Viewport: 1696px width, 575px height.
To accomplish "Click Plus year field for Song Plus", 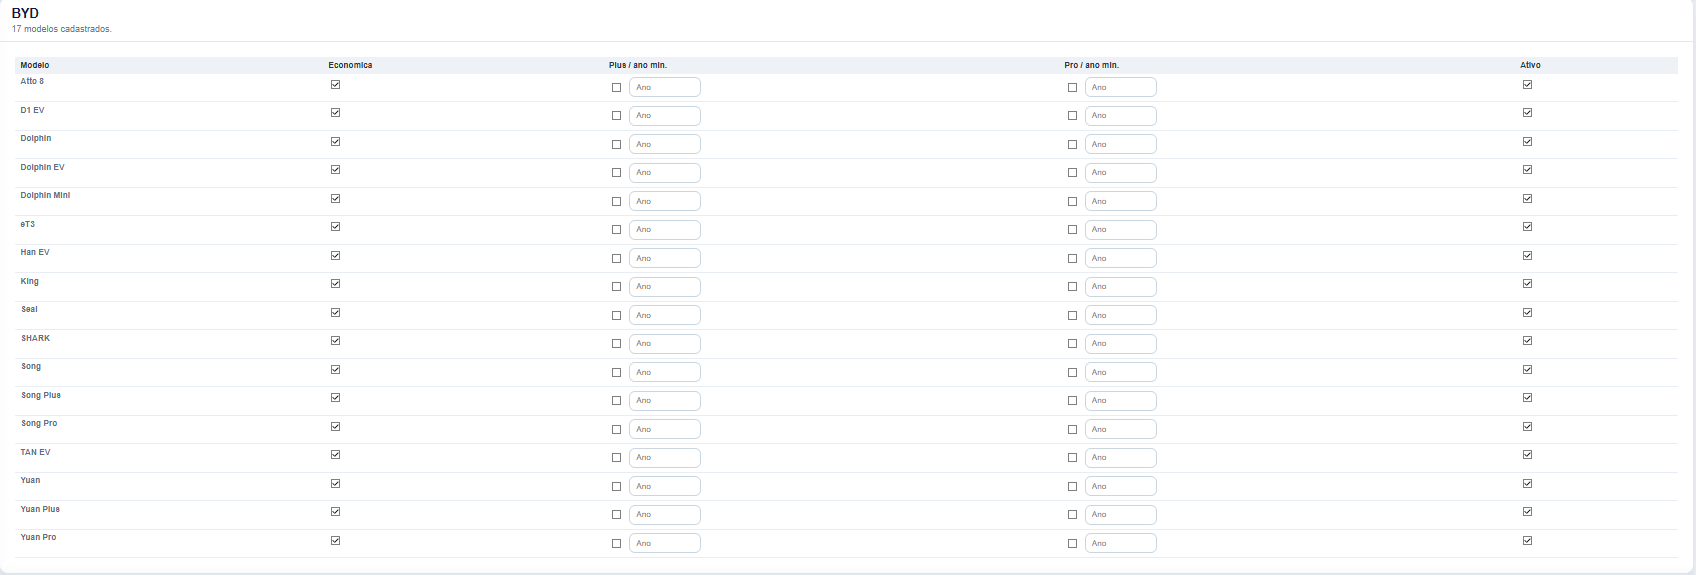I will tap(664, 400).
